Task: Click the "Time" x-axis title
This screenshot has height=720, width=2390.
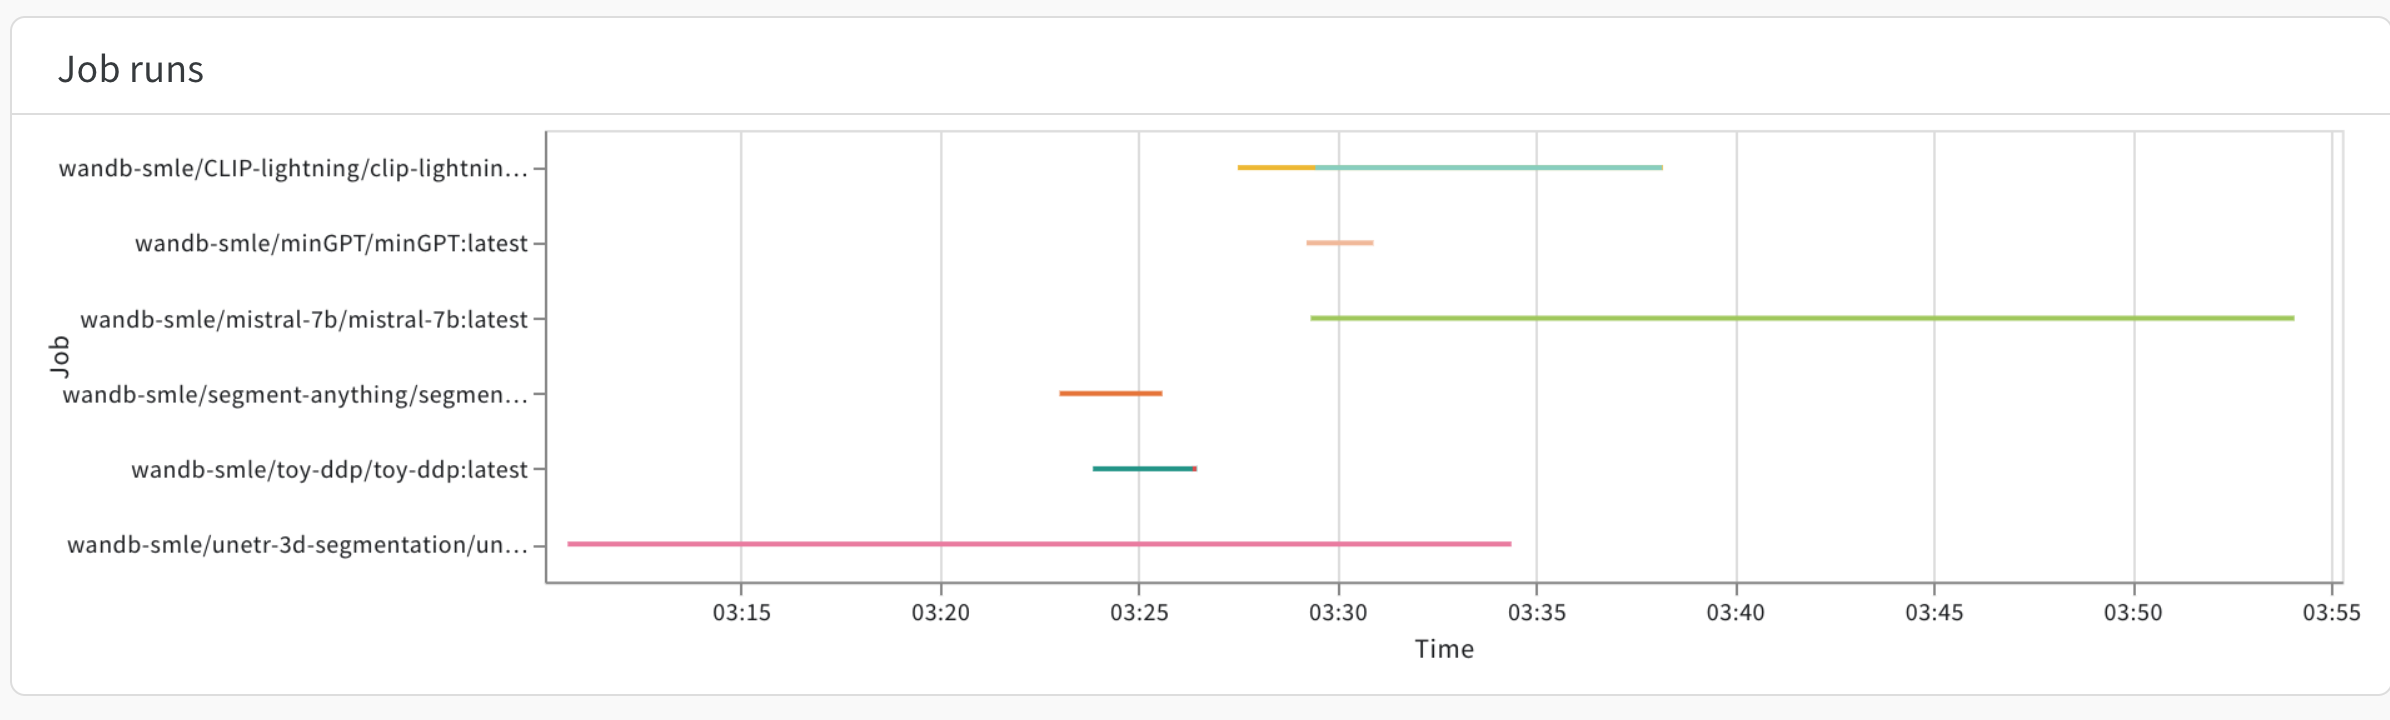Action: [x=1444, y=649]
